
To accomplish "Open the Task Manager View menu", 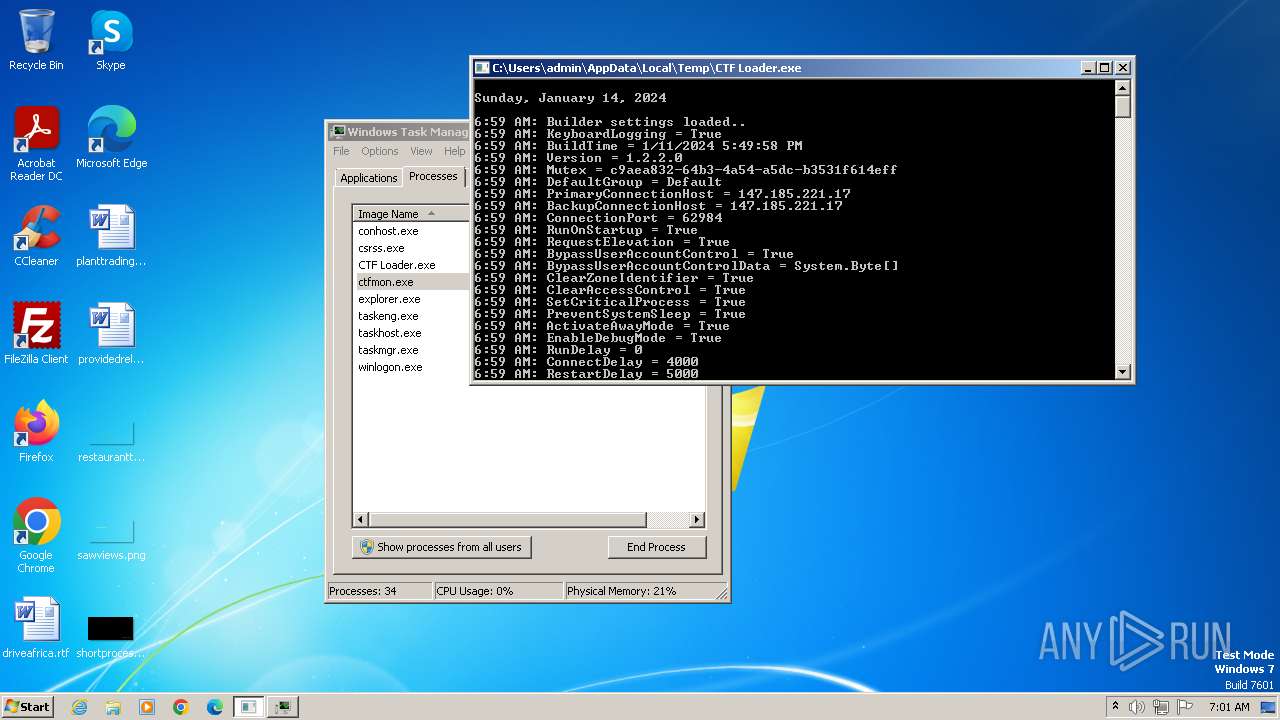I will tap(421, 151).
